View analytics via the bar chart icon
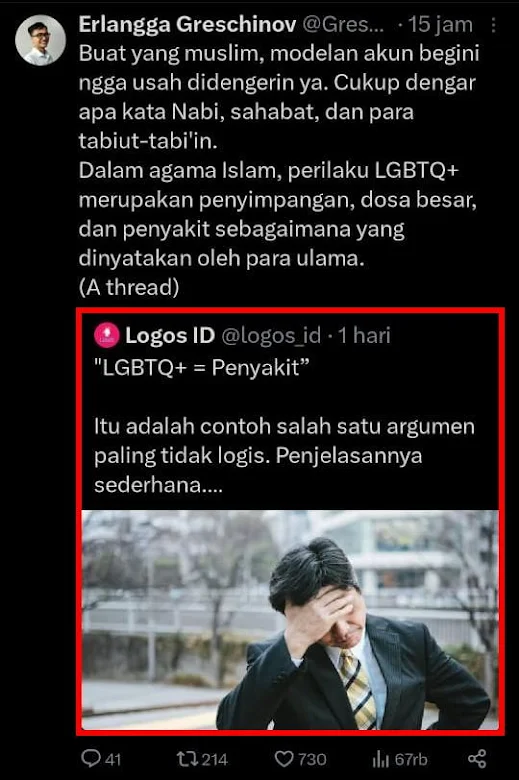 381,759
